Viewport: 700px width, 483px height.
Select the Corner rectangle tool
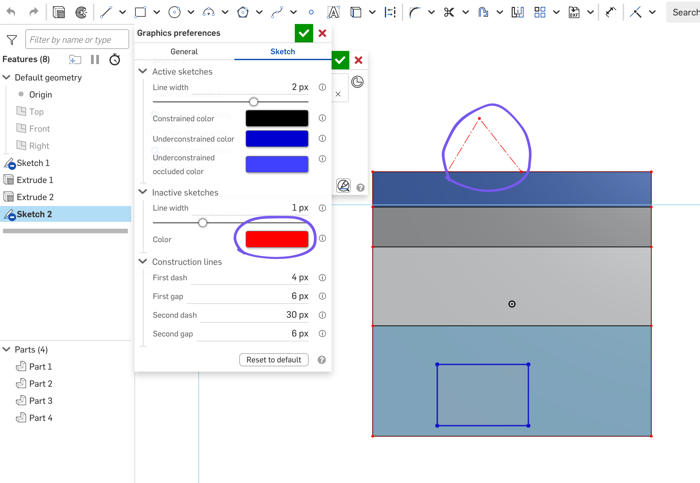coord(140,12)
